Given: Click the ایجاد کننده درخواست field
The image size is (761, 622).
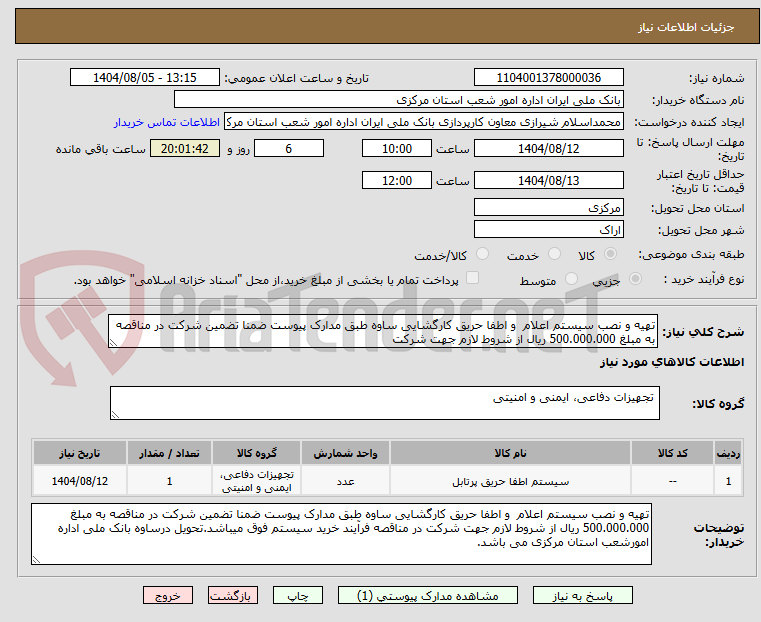Looking at the screenshot, I should [x=424, y=122].
